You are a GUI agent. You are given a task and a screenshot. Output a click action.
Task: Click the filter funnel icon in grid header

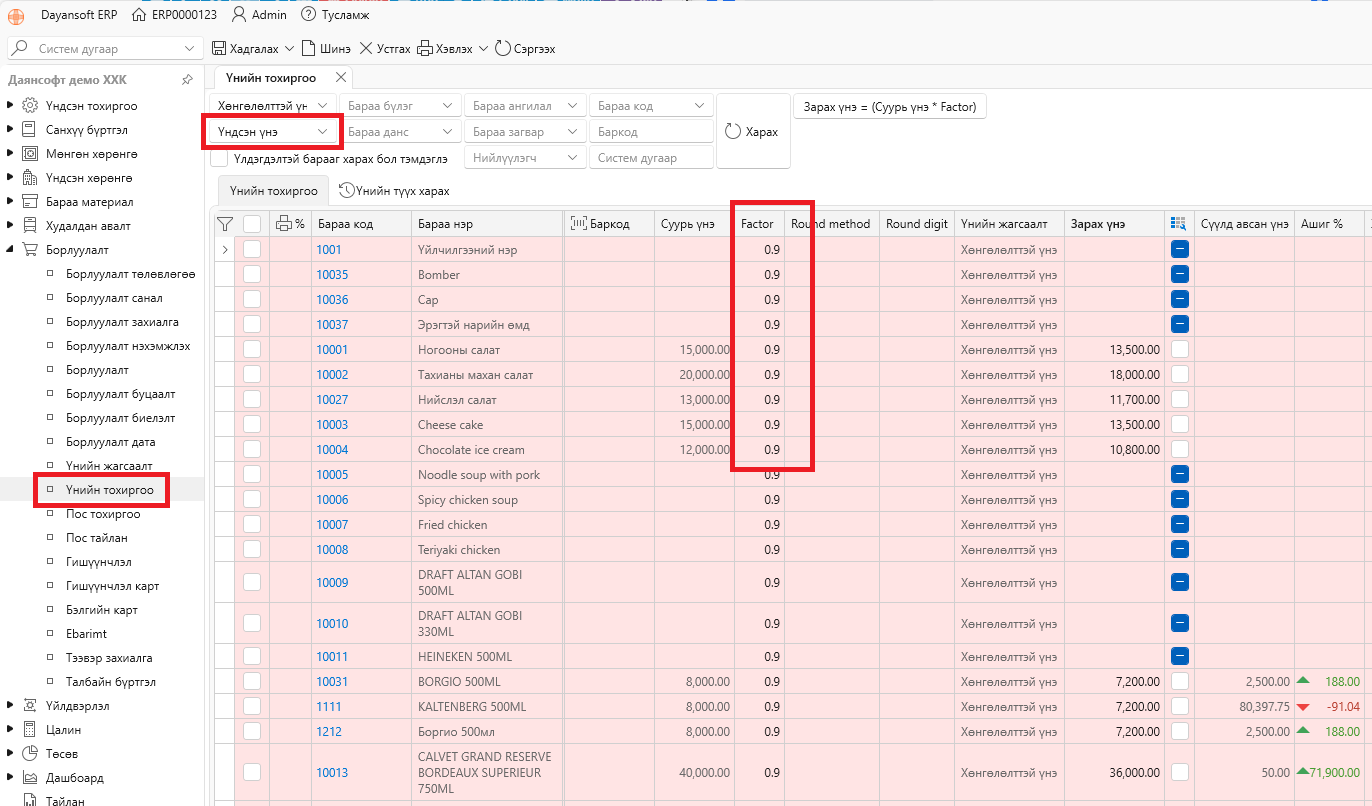224,224
